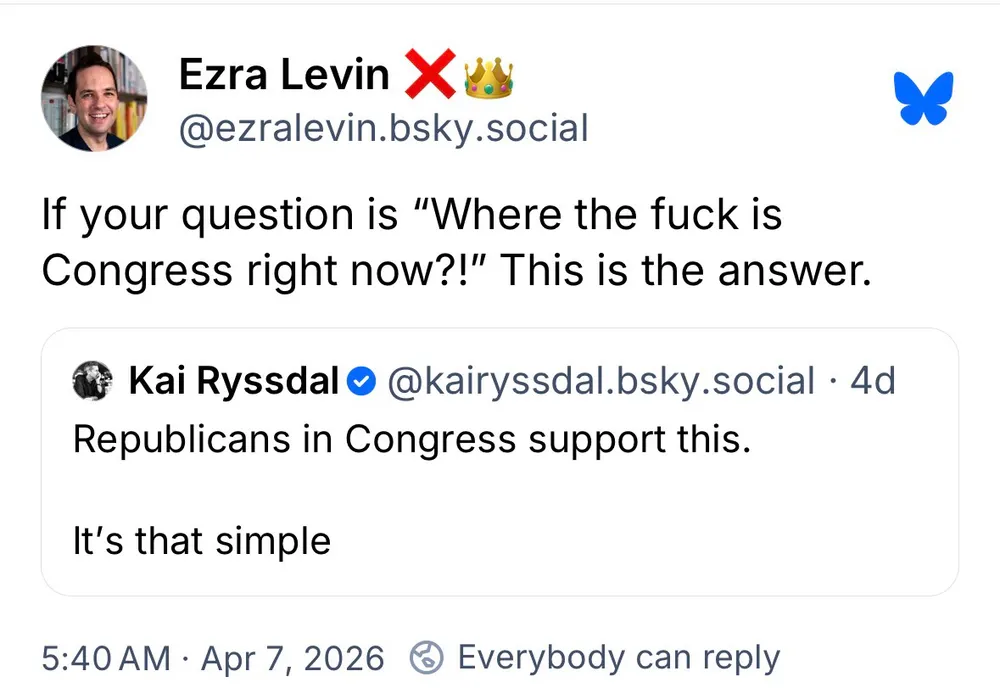Click the text "This is the answer."
Viewport: 1000px width, 700px height.
(x=685, y=271)
